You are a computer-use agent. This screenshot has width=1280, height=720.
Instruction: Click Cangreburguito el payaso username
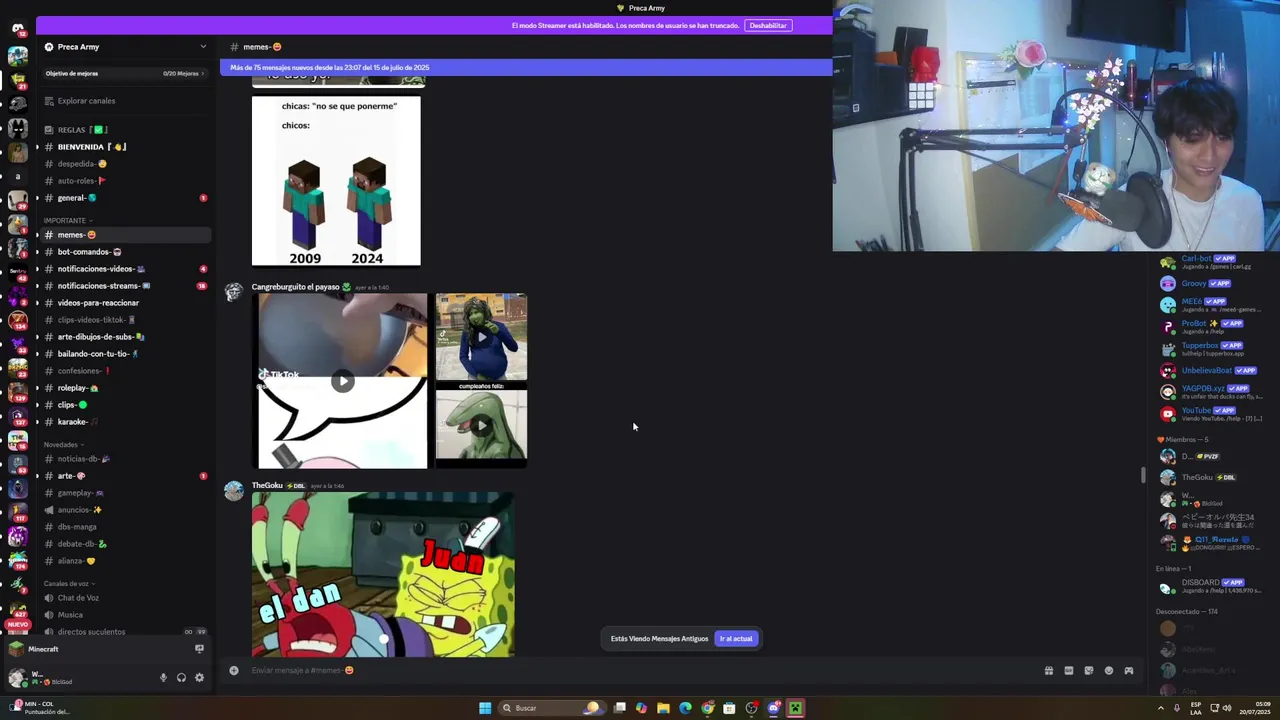(x=295, y=287)
